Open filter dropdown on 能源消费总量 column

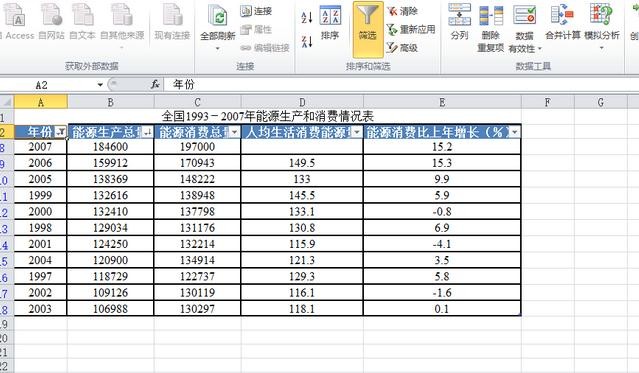[235, 132]
